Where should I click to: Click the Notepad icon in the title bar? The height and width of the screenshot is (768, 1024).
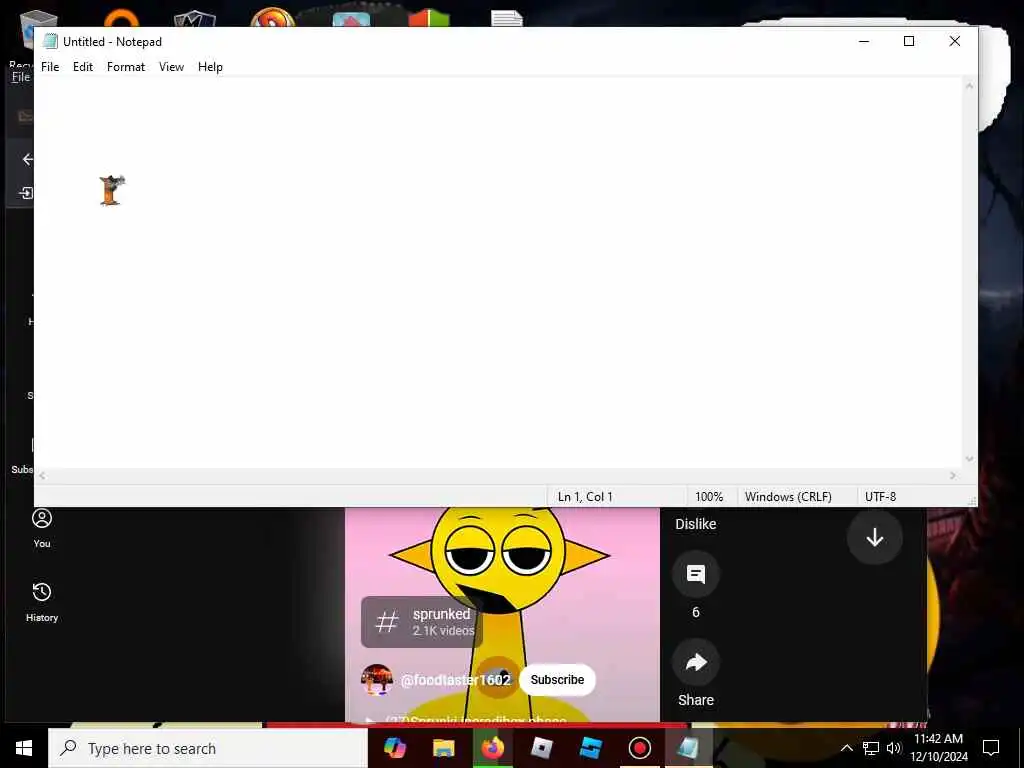click(x=50, y=41)
